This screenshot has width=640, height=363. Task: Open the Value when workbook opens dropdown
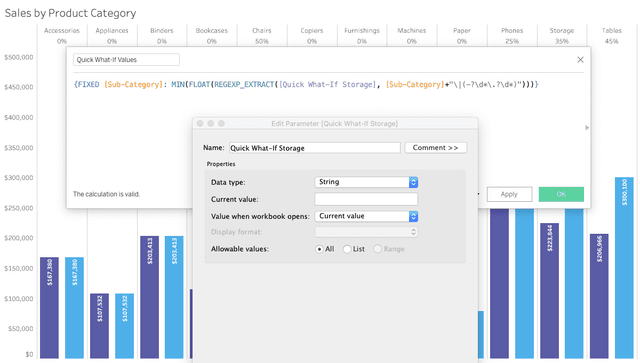pos(366,216)
